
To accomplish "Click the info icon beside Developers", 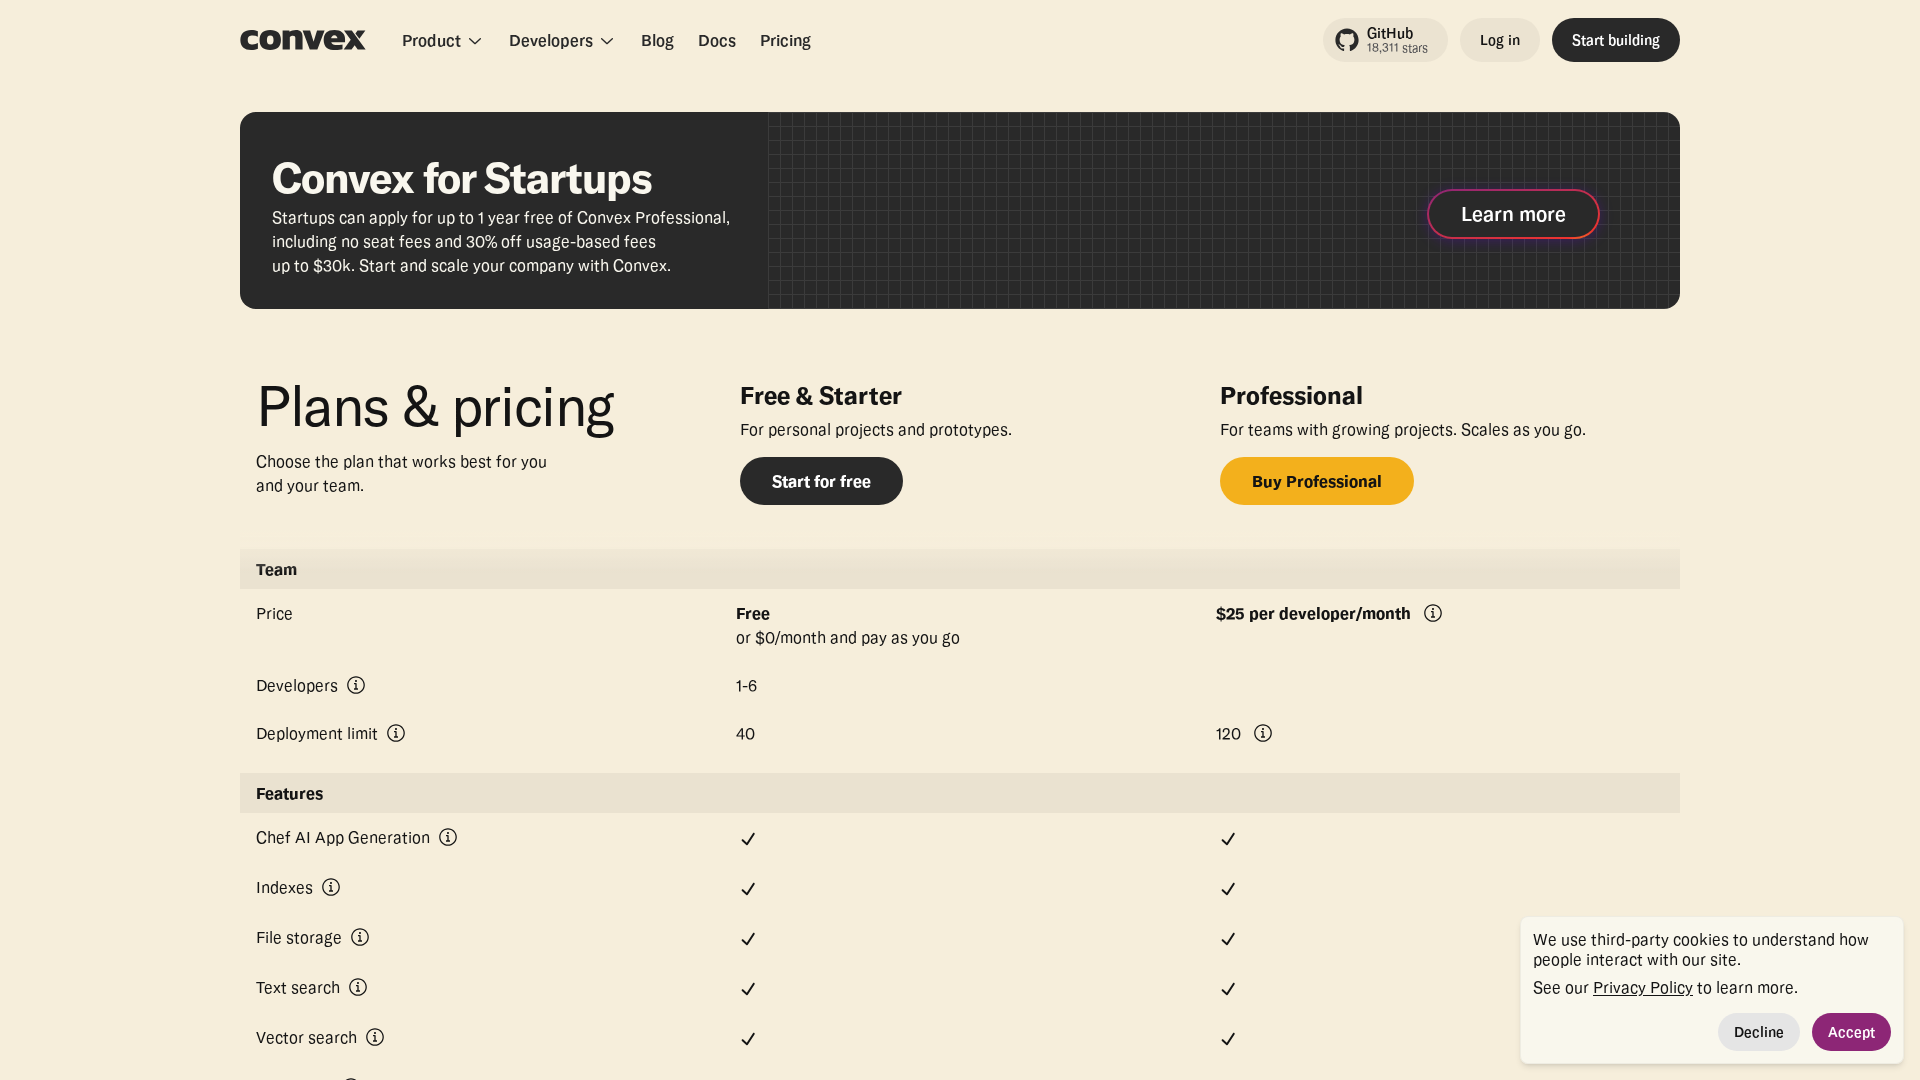I will point(357,685).
